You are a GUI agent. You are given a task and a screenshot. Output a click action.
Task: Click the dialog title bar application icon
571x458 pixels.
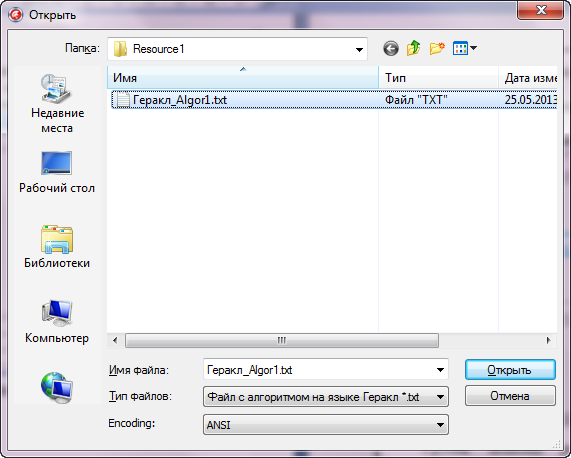click(x=16, y=15)
